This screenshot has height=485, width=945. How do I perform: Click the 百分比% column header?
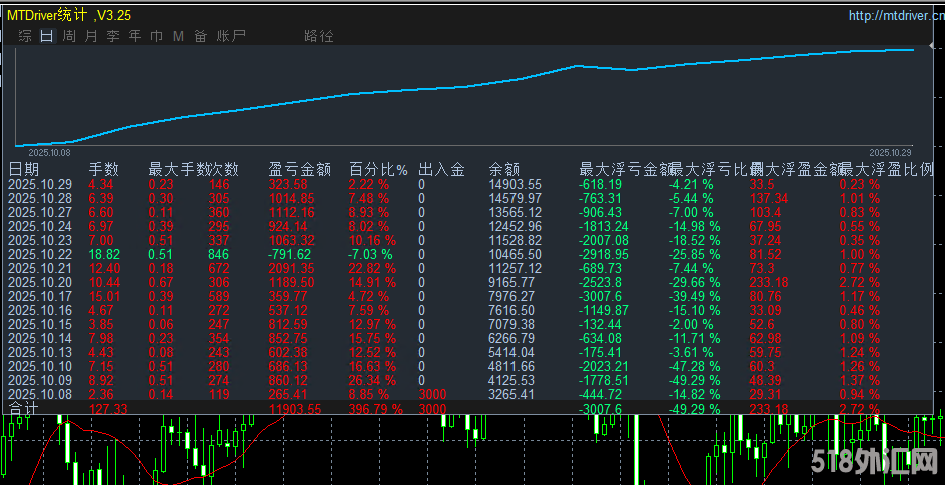378,170
